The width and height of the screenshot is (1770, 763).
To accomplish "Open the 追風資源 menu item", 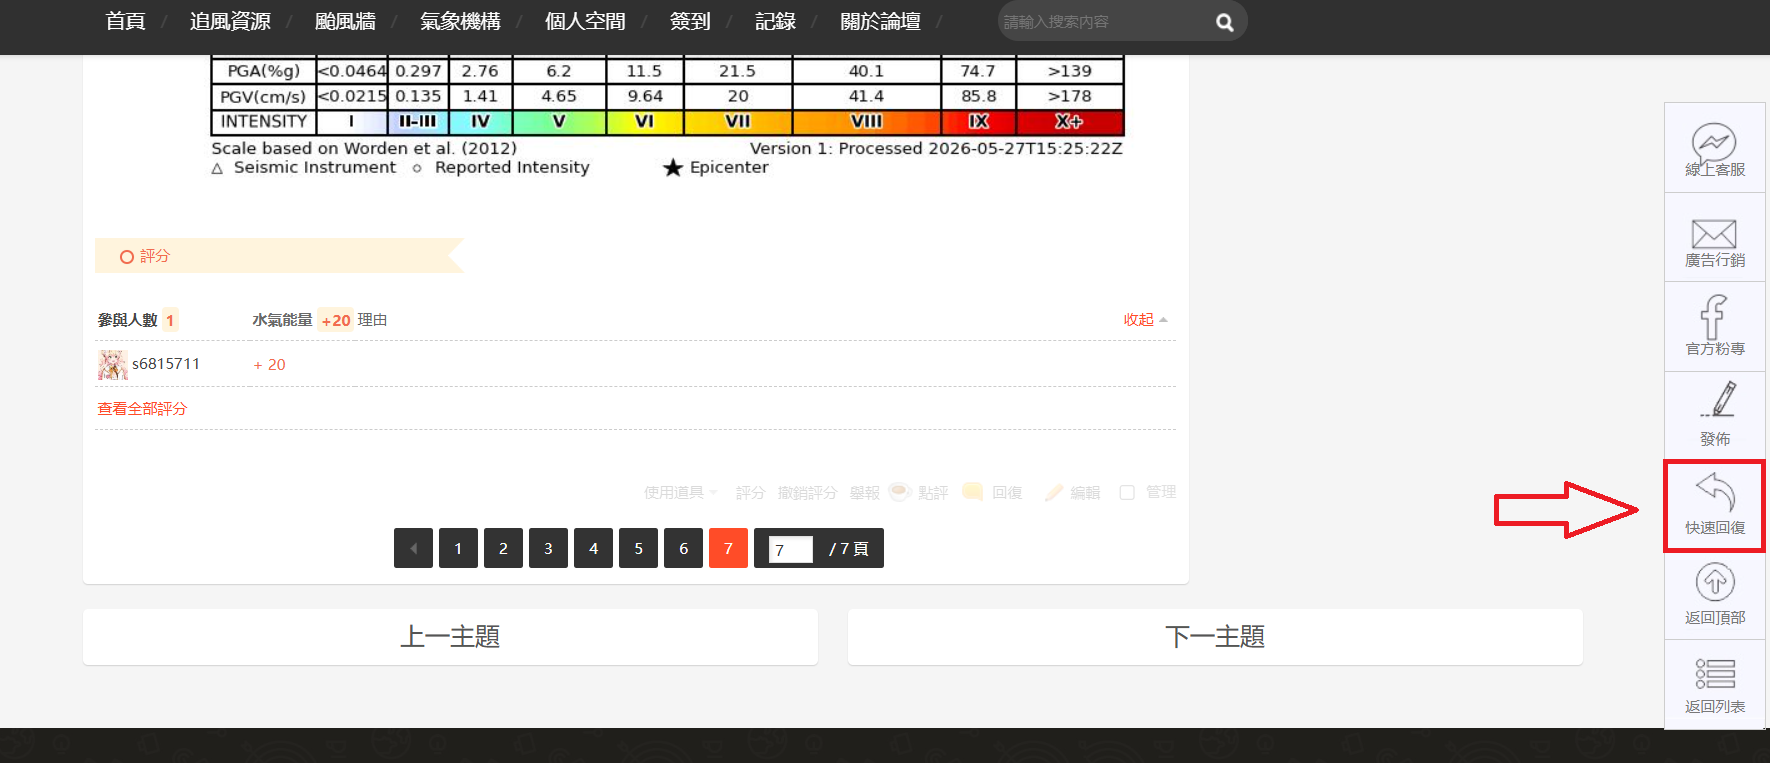I will 230,21.
